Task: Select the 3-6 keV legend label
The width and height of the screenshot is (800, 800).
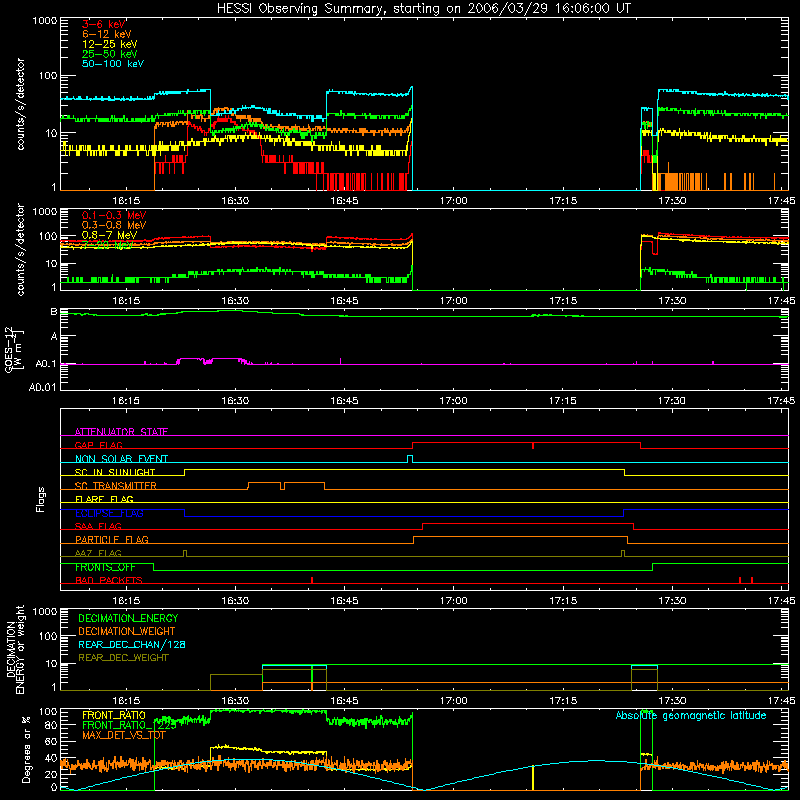Action: (104, 24)
